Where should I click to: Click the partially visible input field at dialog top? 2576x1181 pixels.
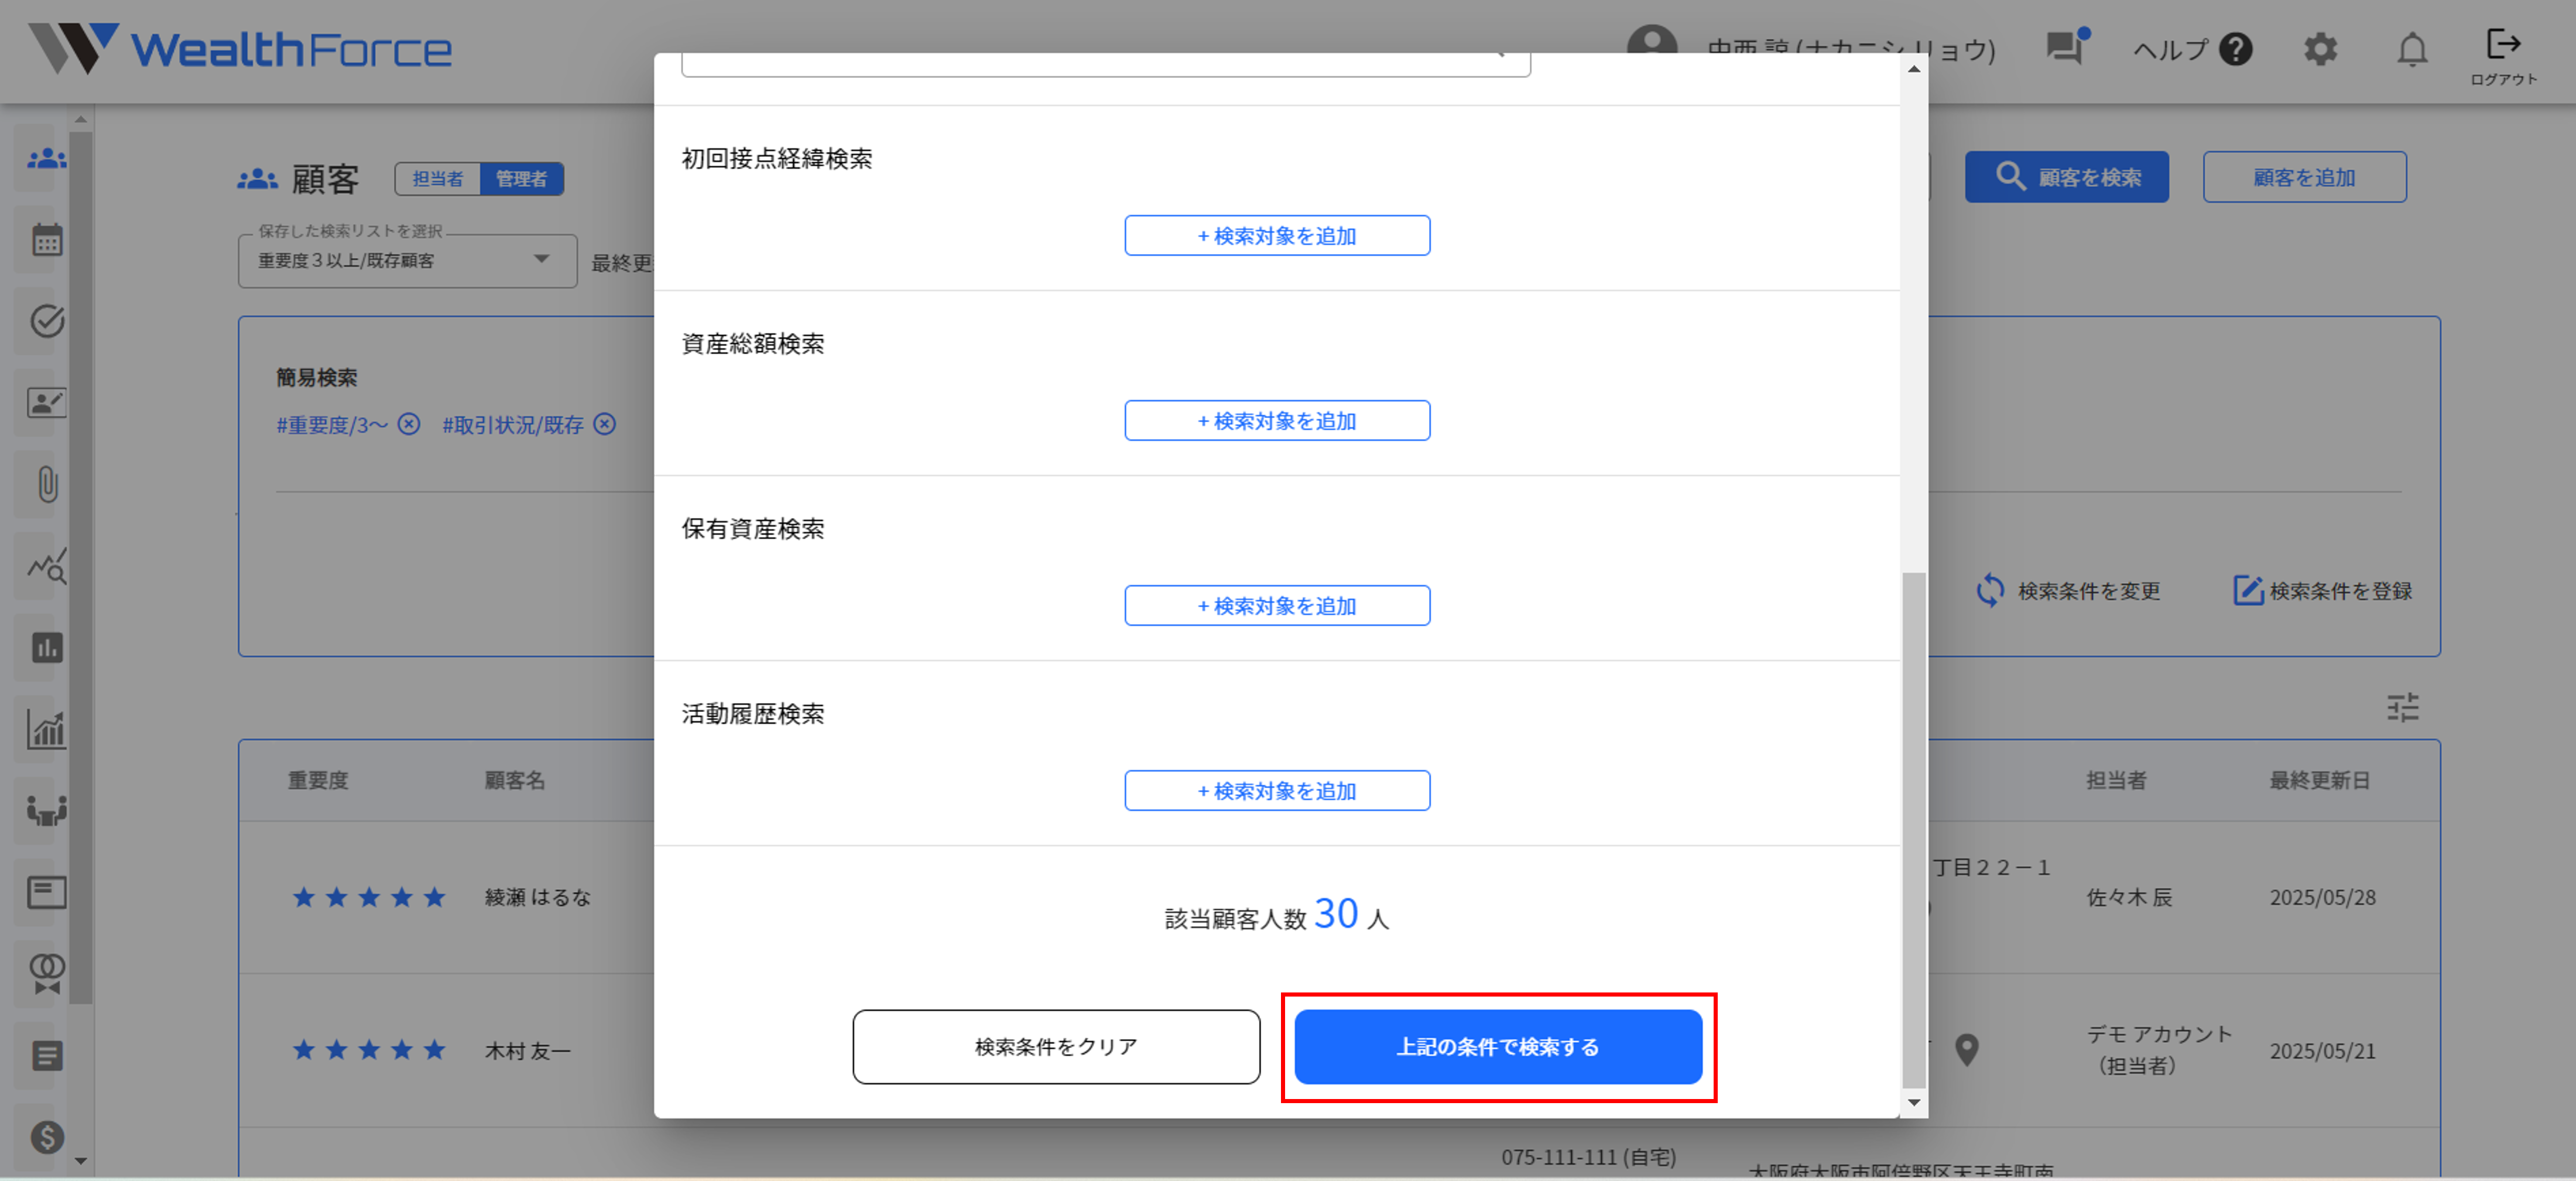coord(1105,65)
